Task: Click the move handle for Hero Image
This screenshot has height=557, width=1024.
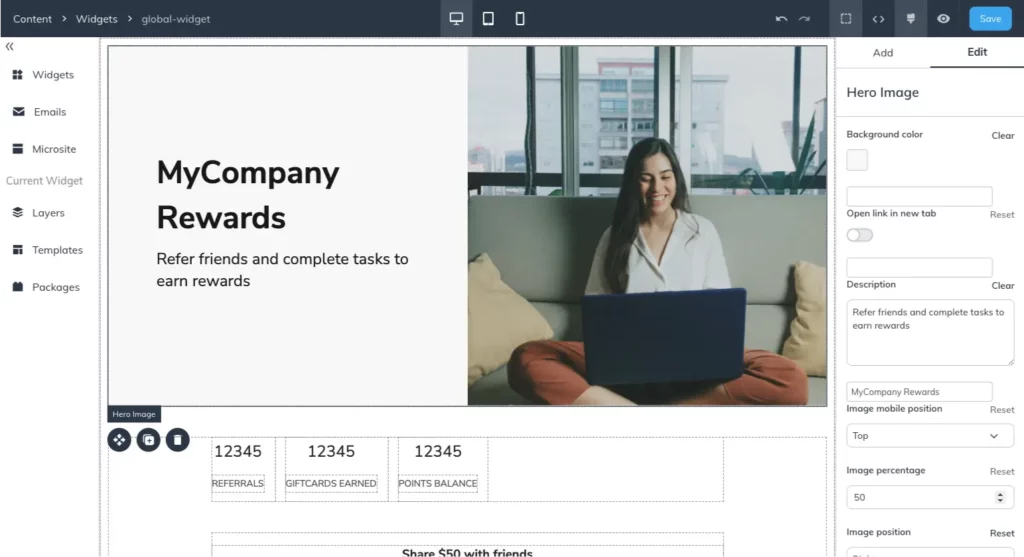Action: 119,440
